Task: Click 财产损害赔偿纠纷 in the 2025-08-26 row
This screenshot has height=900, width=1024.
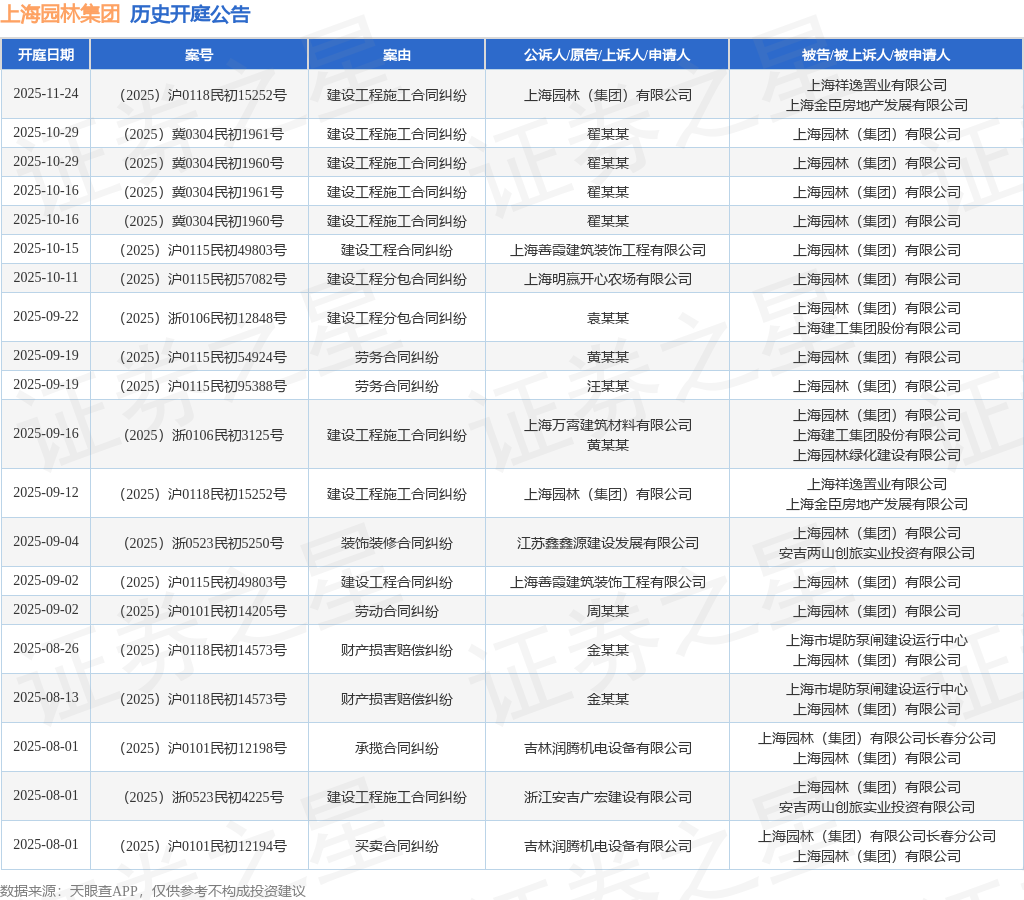Action: [396, 651]
